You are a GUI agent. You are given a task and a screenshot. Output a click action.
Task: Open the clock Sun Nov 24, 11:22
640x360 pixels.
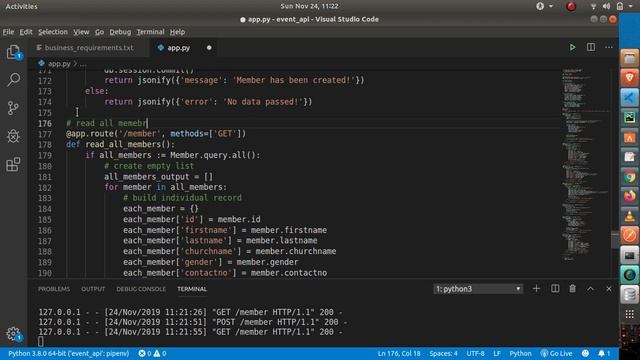[309, 6]
